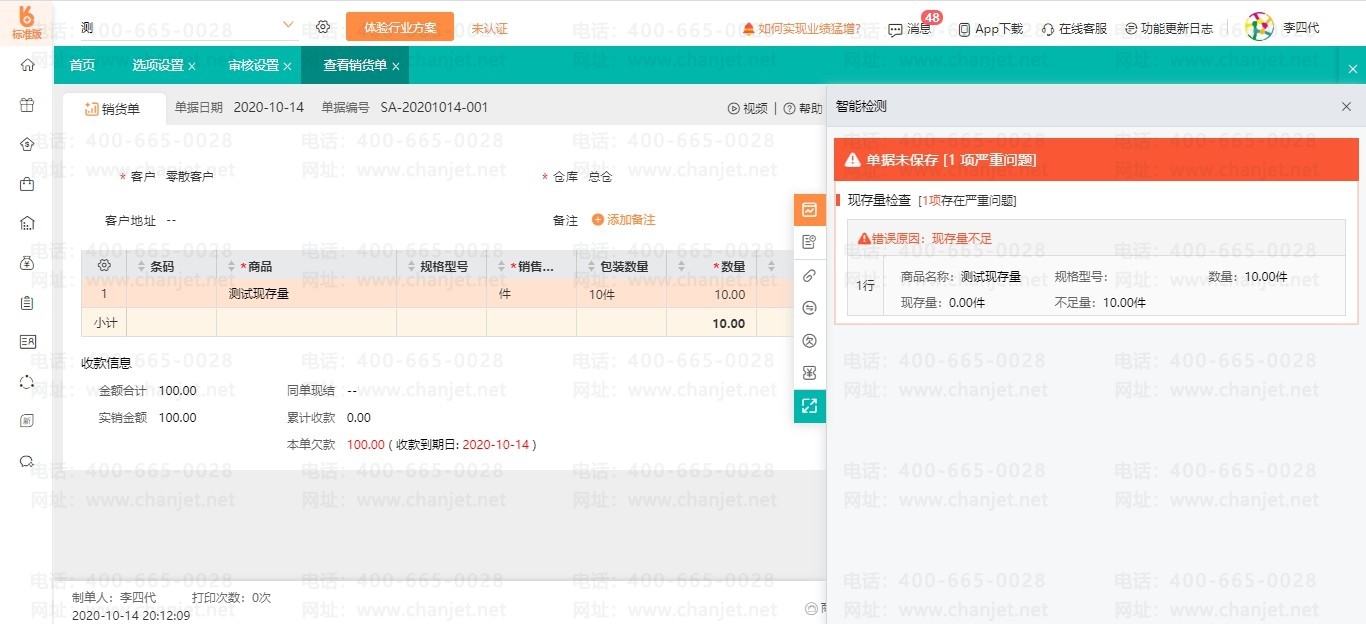Click the shopping bag icon in sidebar

[27, 184]
